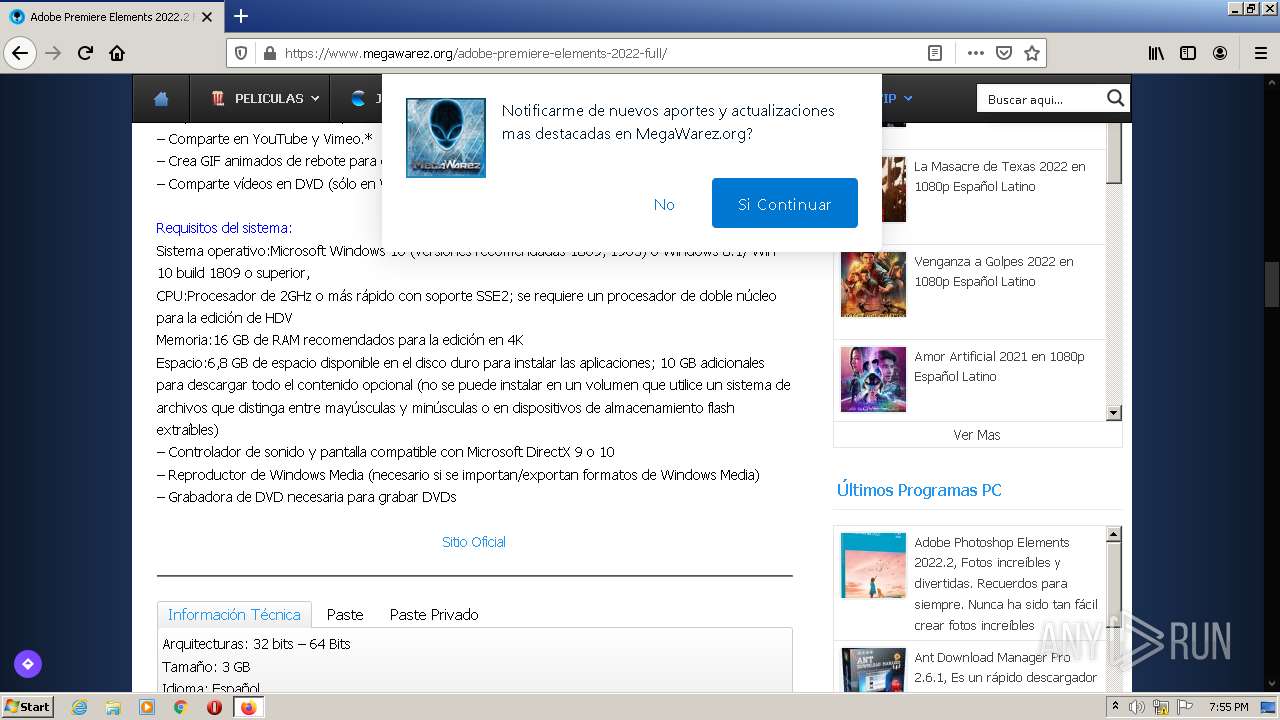Open Venganza a Golpes 2022 link
This screenshot has height=720, width=1280.
(x=994, y=271)
